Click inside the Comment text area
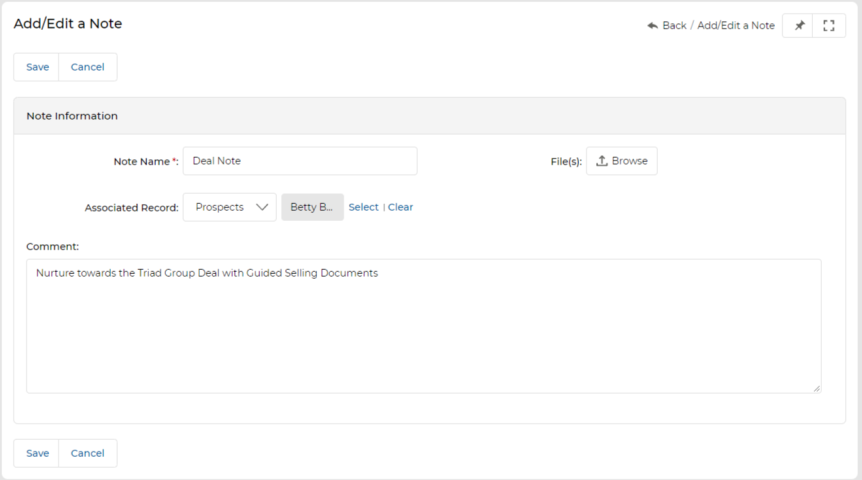The width and height of the screenshot is (862, 480). (424, 327)
